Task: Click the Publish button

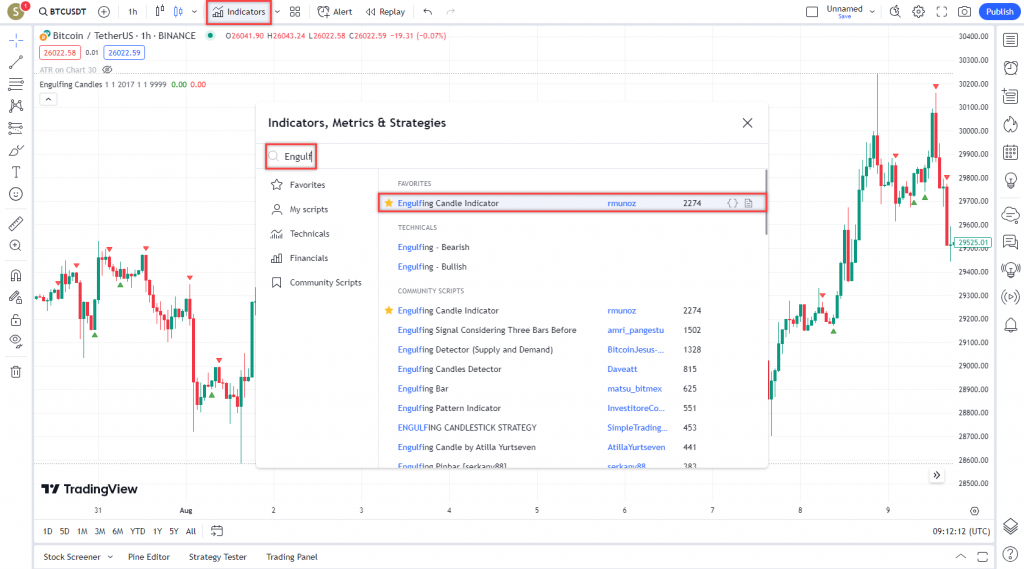Action: click(x=999, y=12)
